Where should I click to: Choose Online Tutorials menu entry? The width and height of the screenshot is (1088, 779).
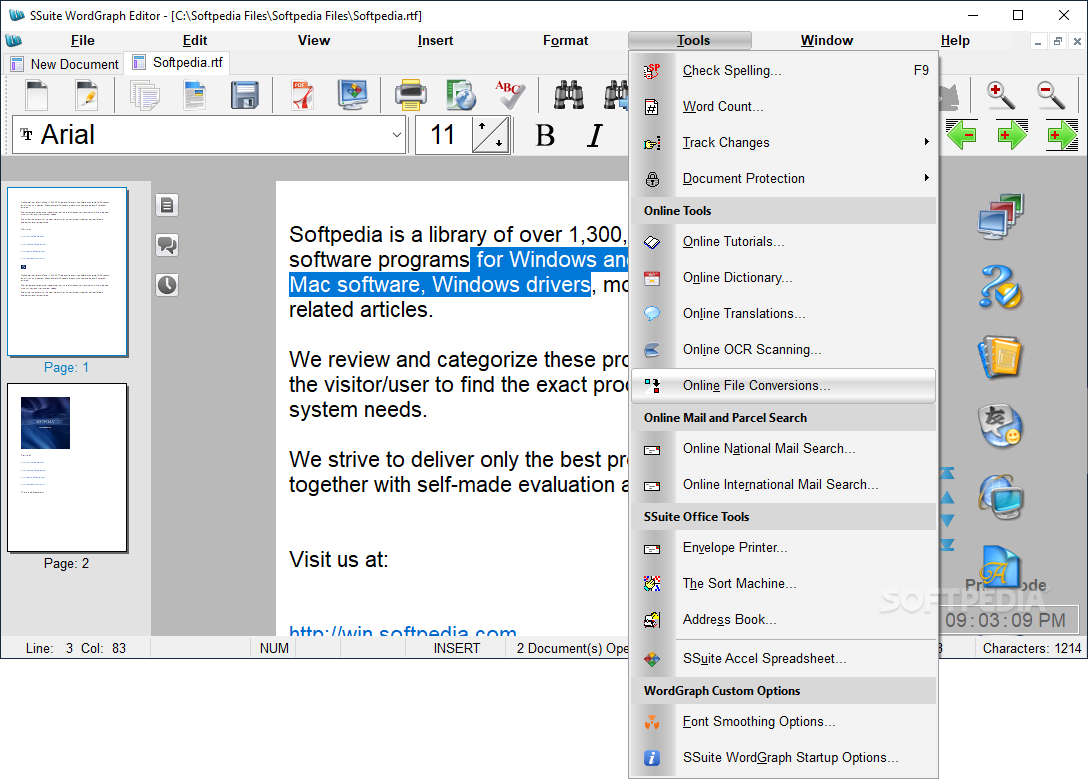tap(783, 241)
